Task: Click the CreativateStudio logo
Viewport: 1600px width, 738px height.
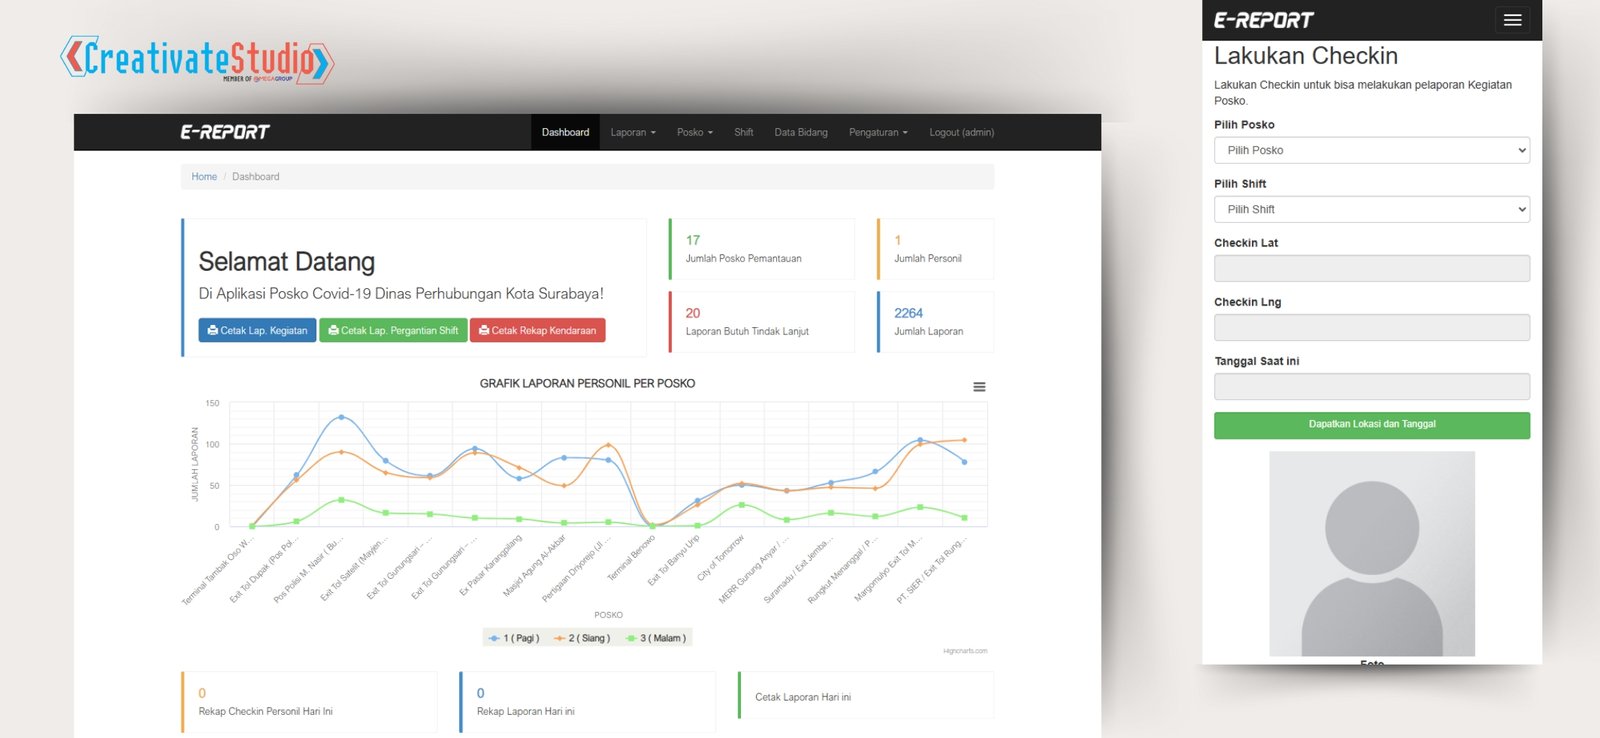Action: pos(197,60)
